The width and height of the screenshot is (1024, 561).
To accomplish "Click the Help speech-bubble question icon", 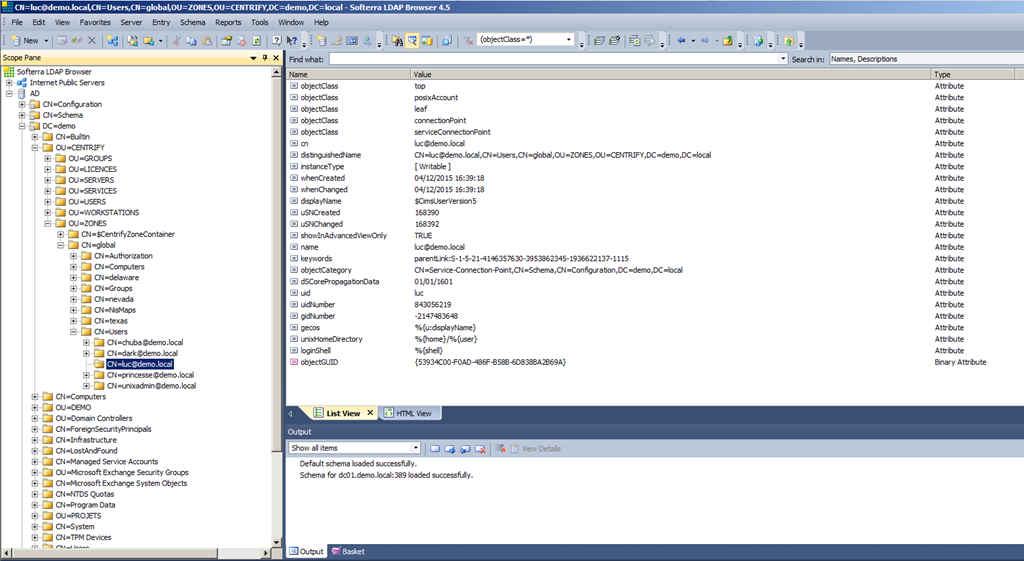I will [277, 40].
